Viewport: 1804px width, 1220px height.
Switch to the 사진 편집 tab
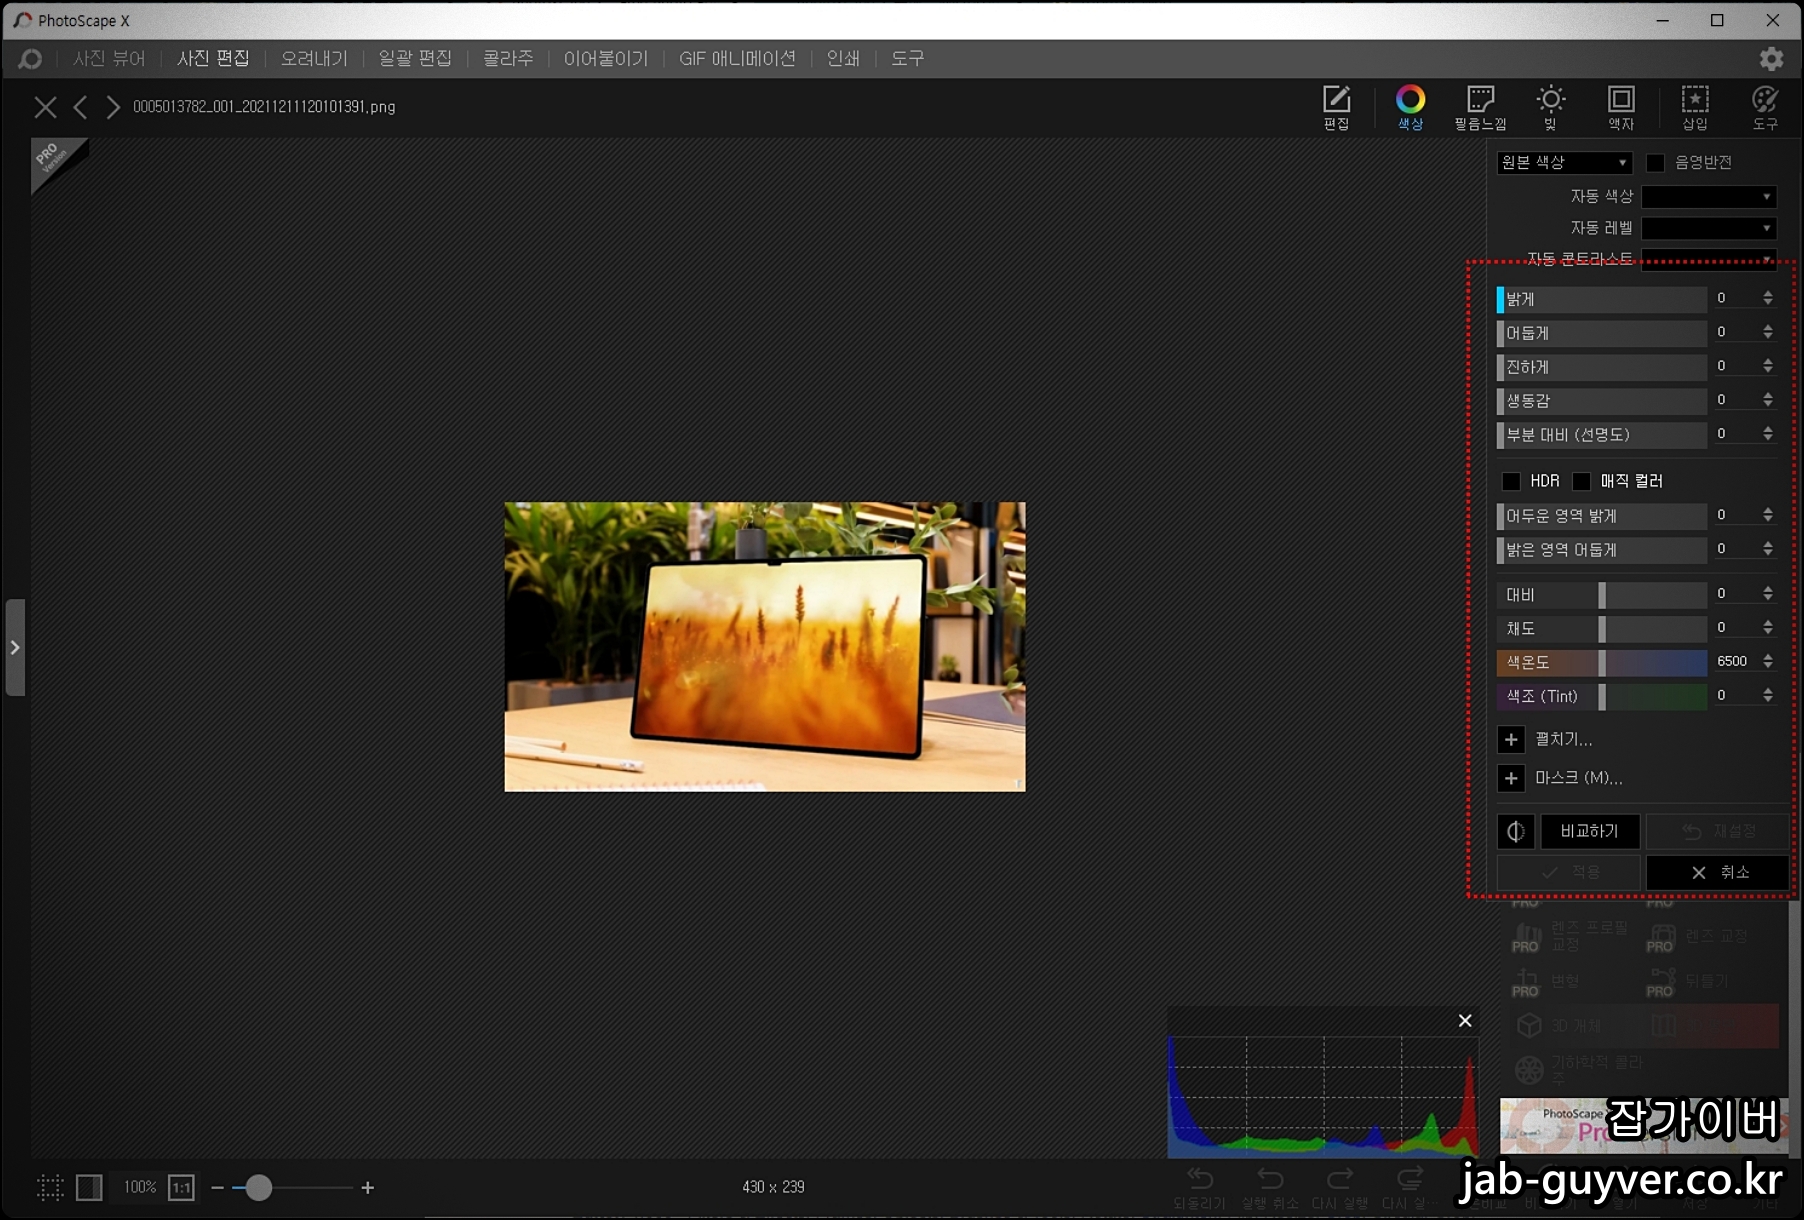coord(213,59)
